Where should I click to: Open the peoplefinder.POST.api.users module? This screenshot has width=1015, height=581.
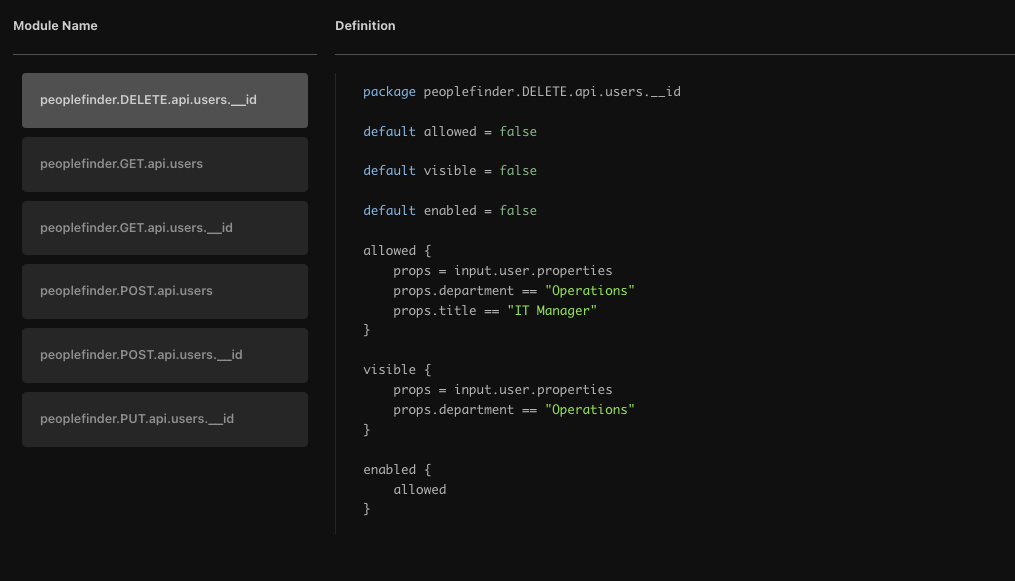click(x=165, y=291)
